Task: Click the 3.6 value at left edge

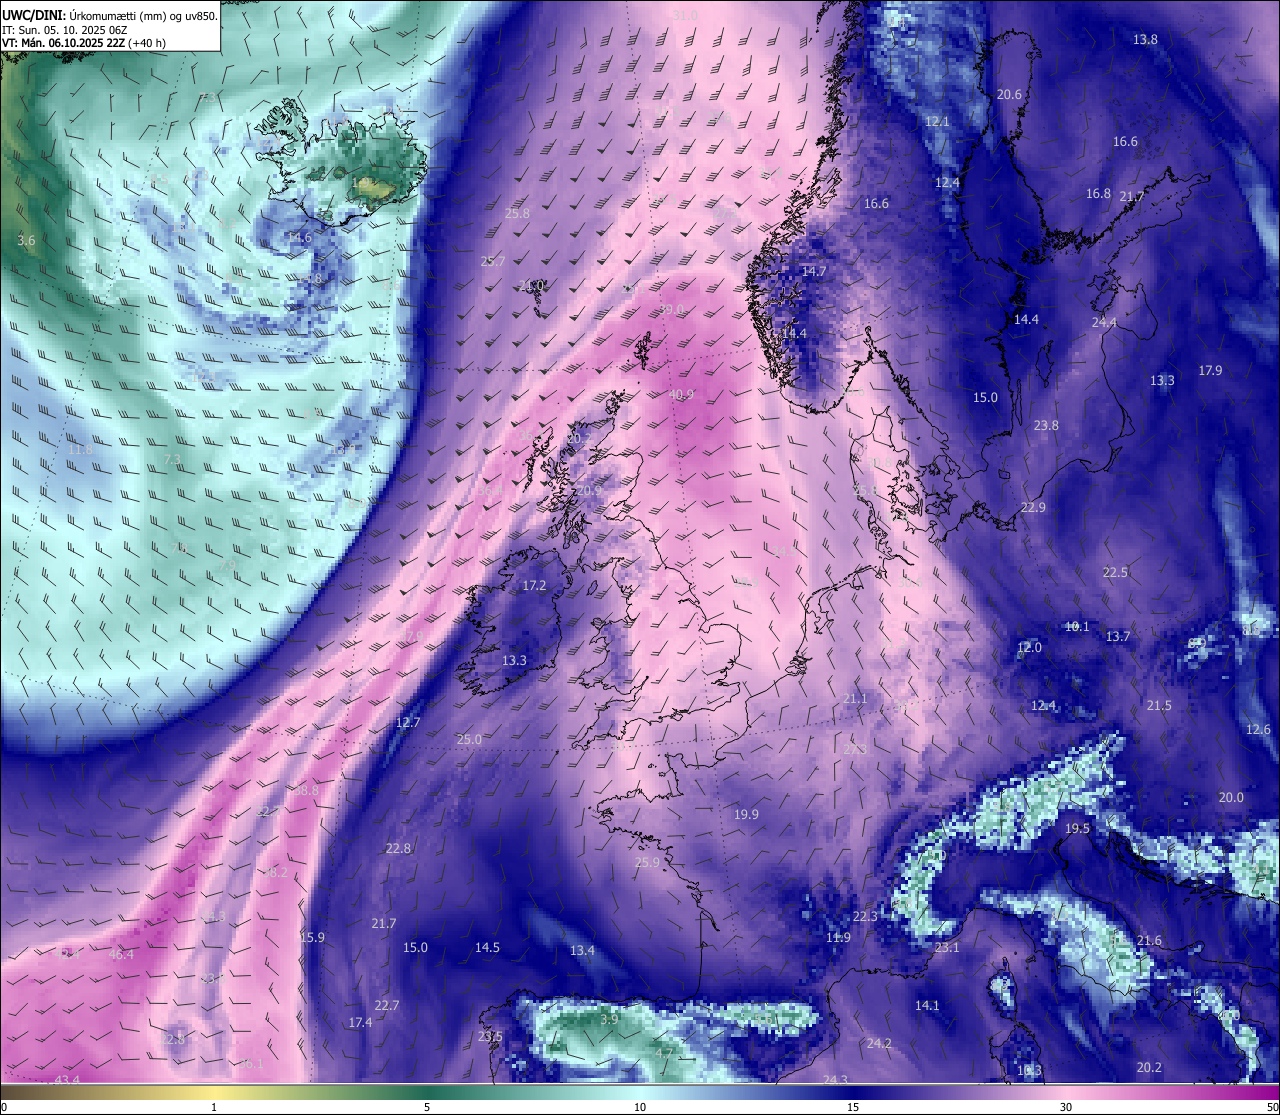Action: click(26, 241)
